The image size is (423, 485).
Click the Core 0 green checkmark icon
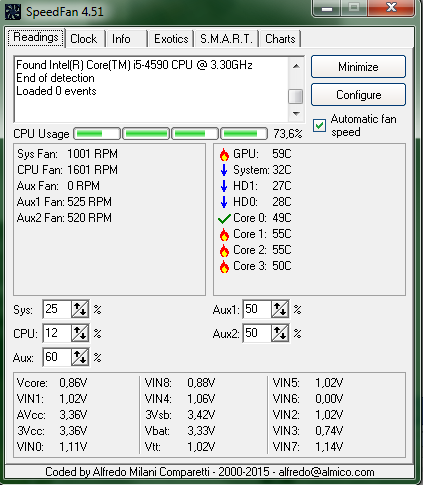pos(224,218)
